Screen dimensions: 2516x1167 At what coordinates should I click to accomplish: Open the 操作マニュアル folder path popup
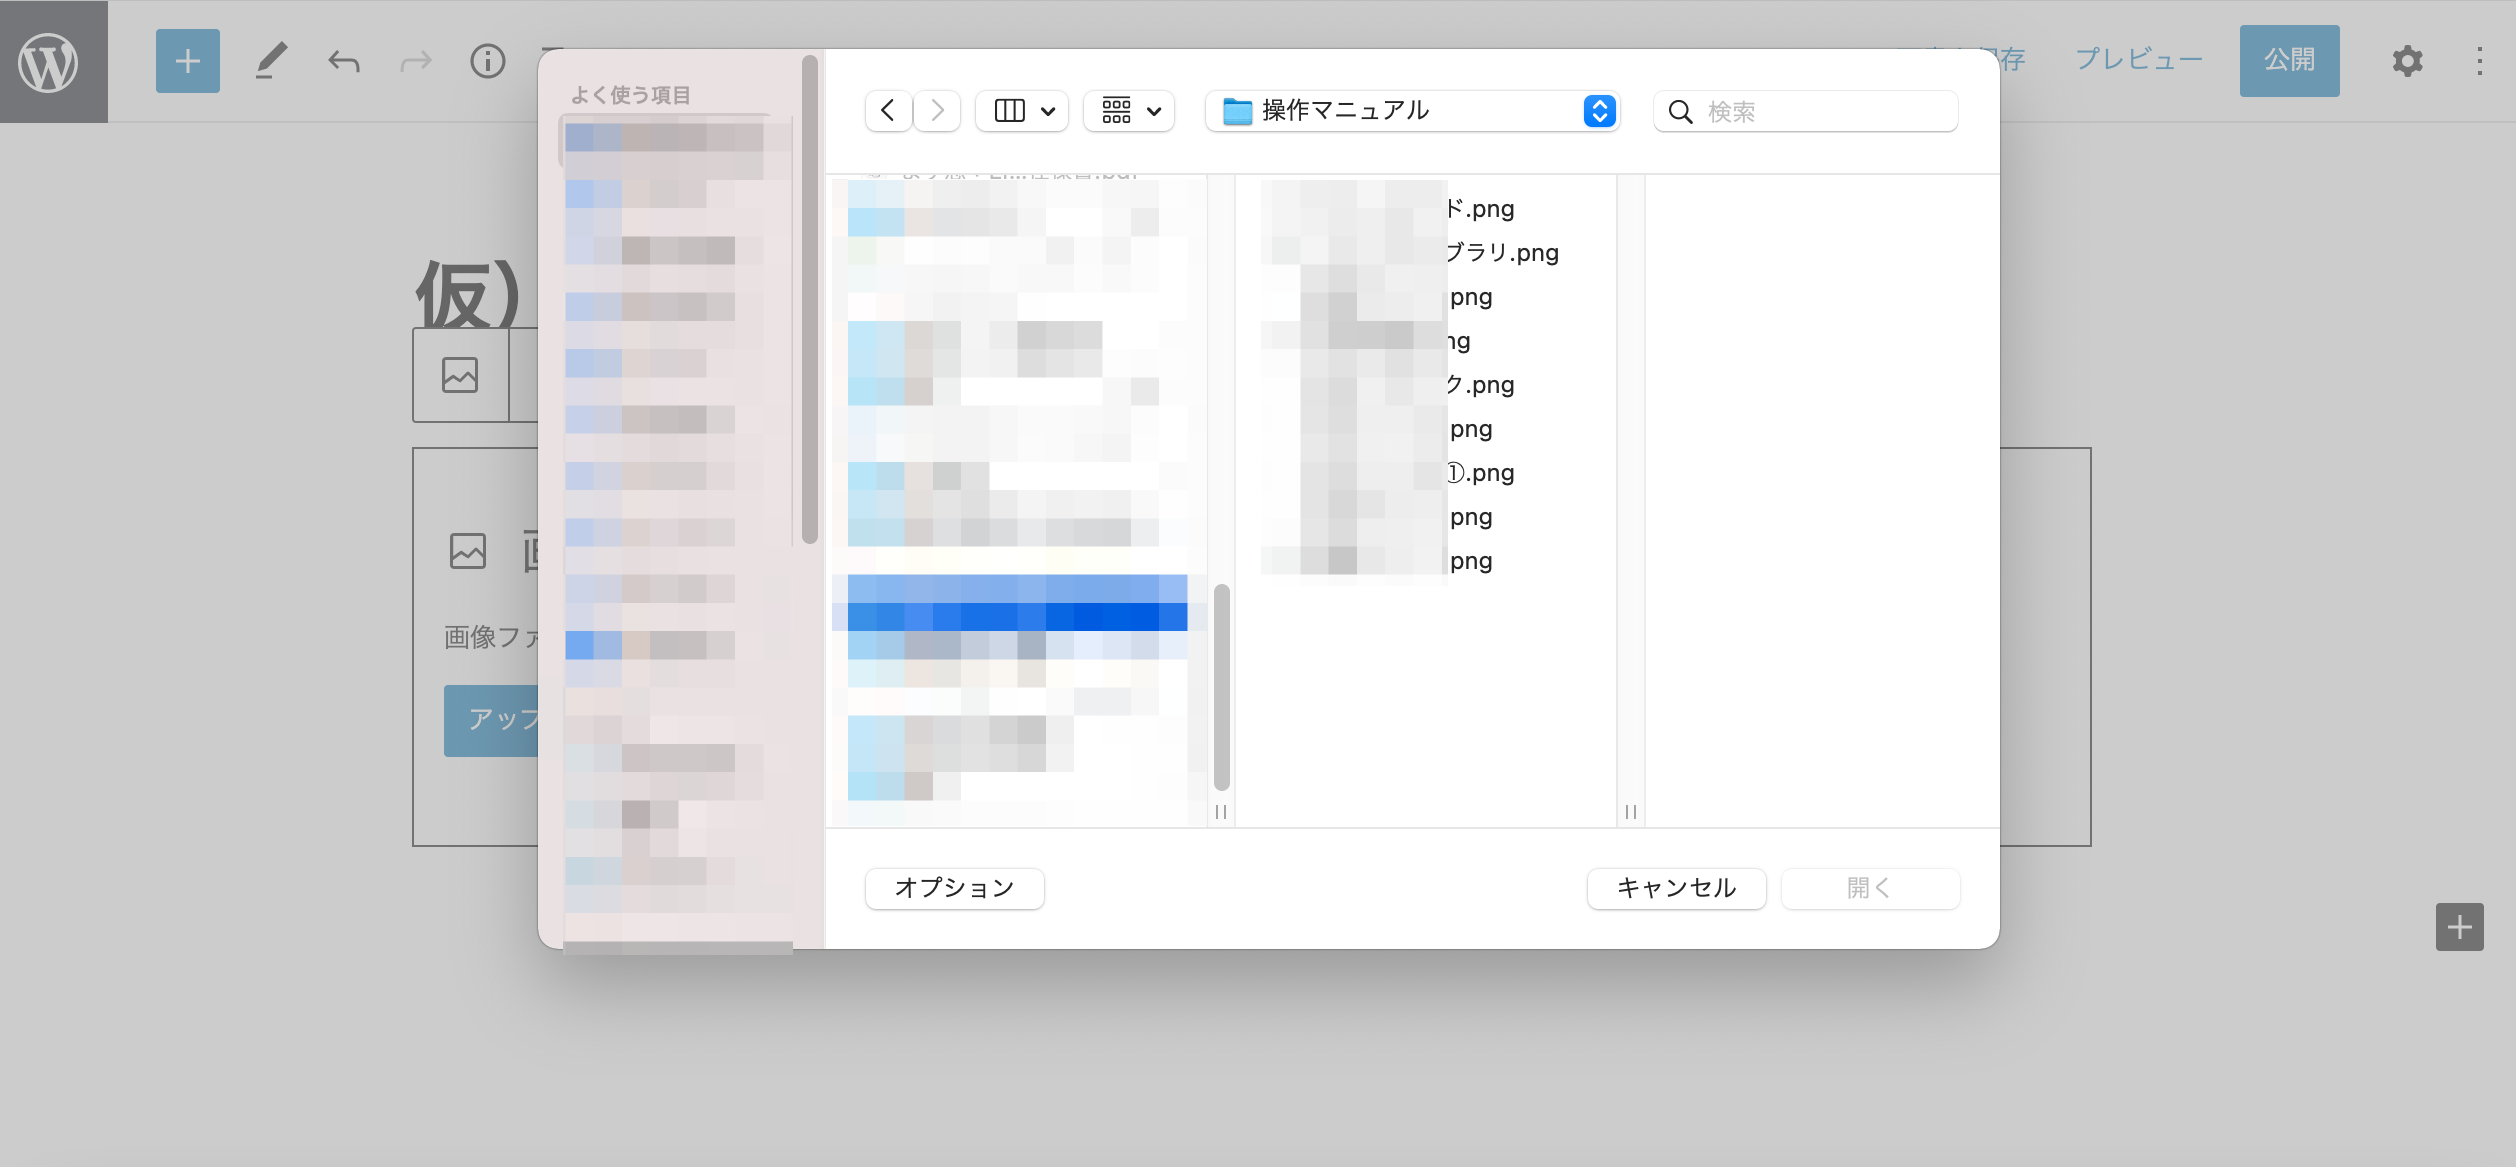click(1411, 111)
